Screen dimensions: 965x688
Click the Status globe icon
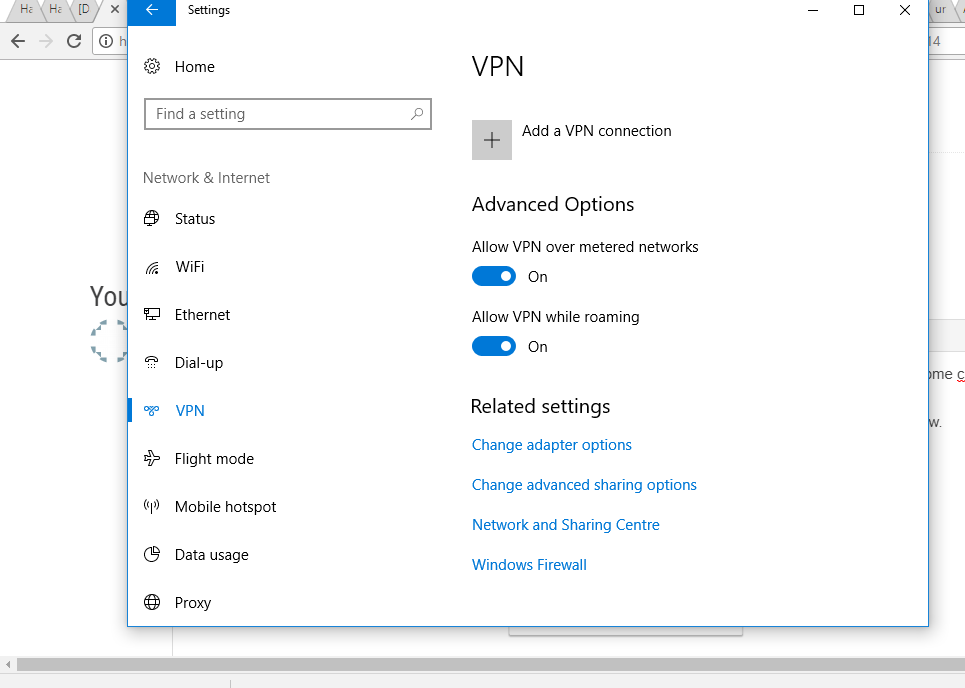(x=152, y=219)
